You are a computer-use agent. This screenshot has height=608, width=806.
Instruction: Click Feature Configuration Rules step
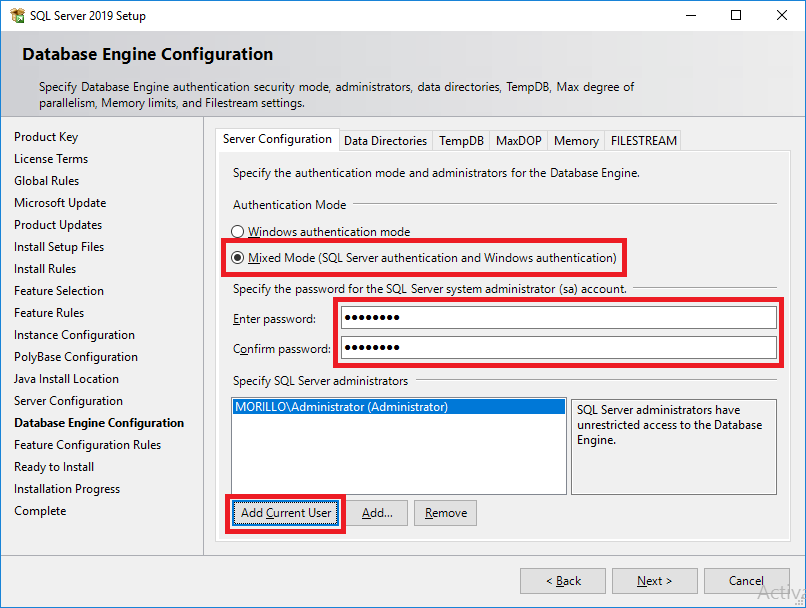point(87,445)
